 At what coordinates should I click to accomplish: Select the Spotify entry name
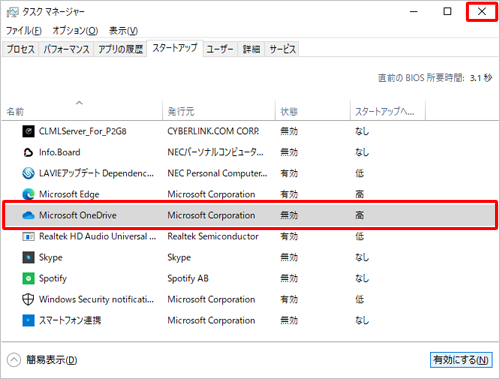pyautogui.click(x=53, y=278)
